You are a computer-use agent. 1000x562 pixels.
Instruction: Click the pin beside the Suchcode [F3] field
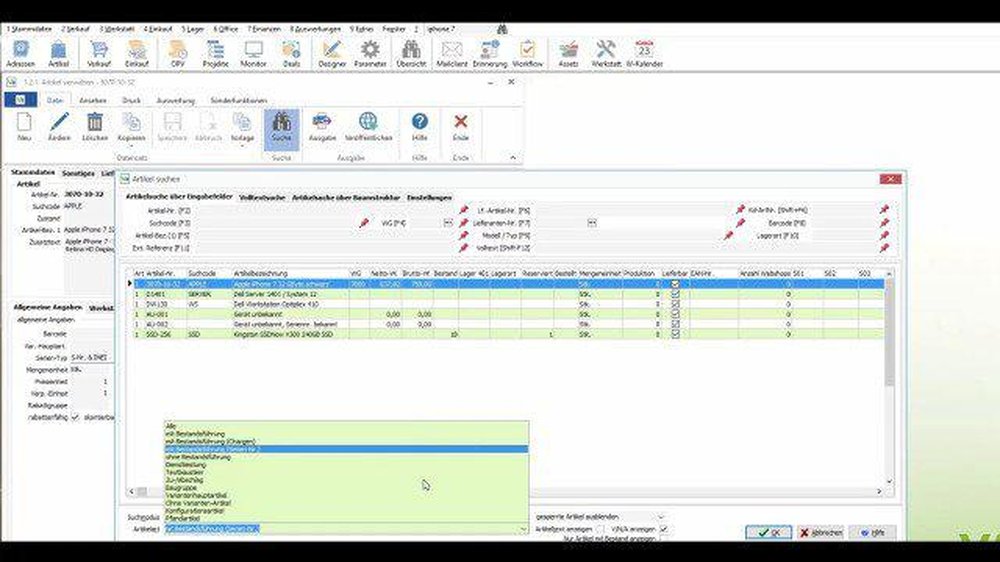364,223
